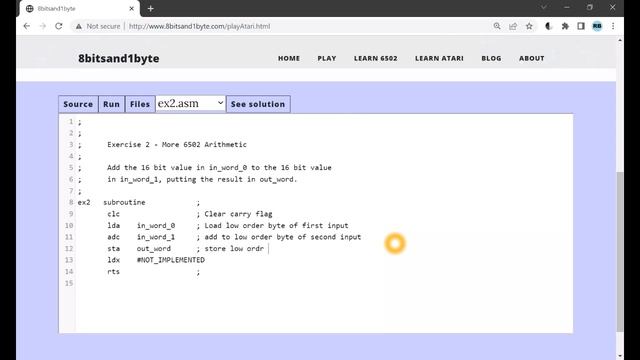Click the 'Exercise 2 - More 6502 Arithmetic' comment
Image resolution: width=640 pixels, height=360 pixels.
tap(177, 144)
